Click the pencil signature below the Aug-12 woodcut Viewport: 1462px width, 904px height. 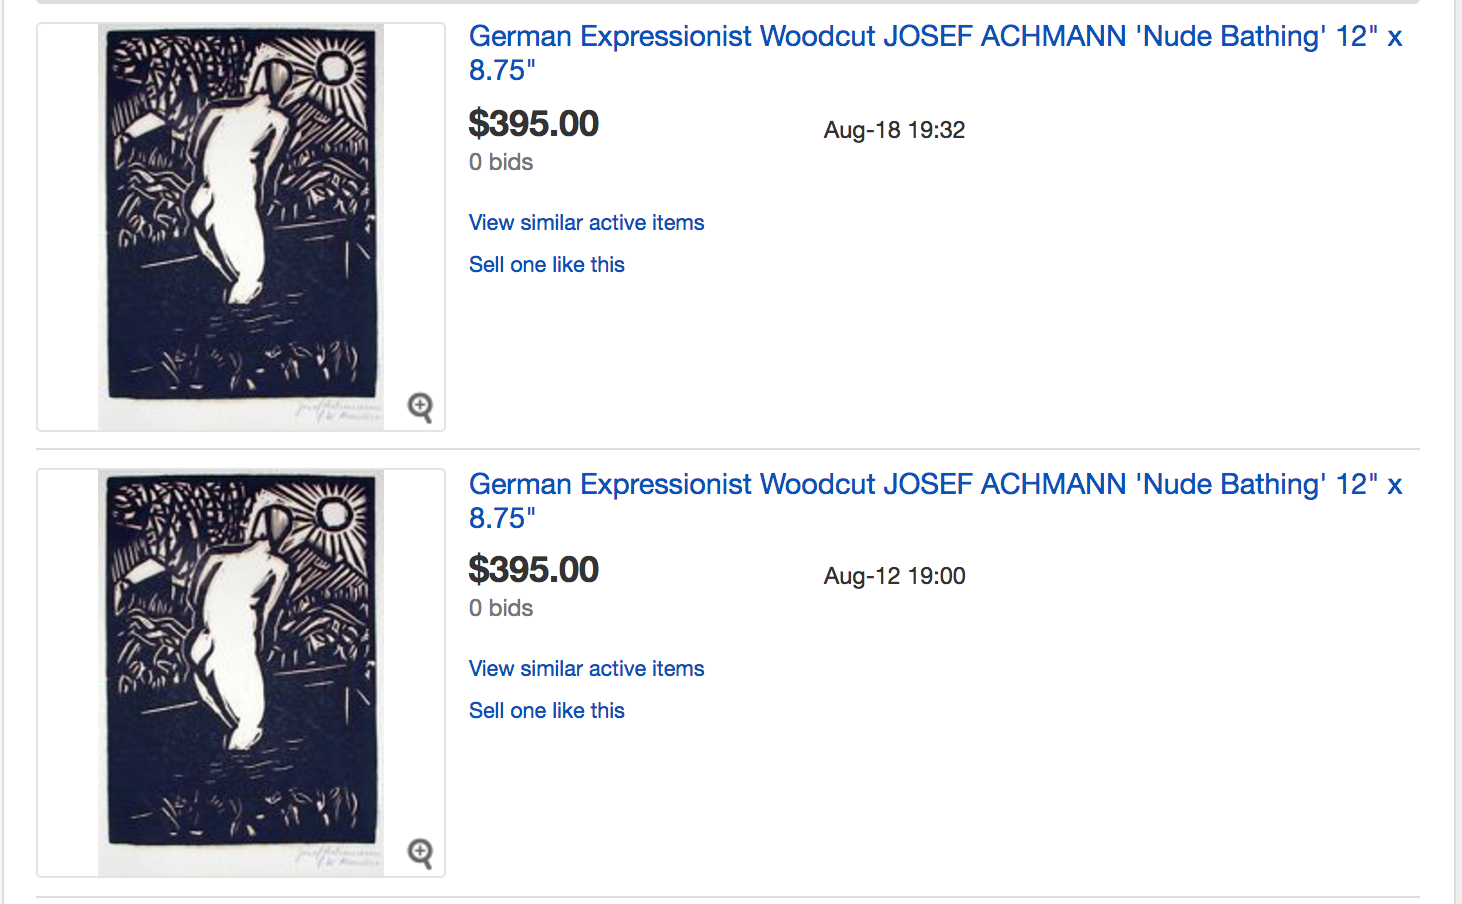tap(338, 857)
